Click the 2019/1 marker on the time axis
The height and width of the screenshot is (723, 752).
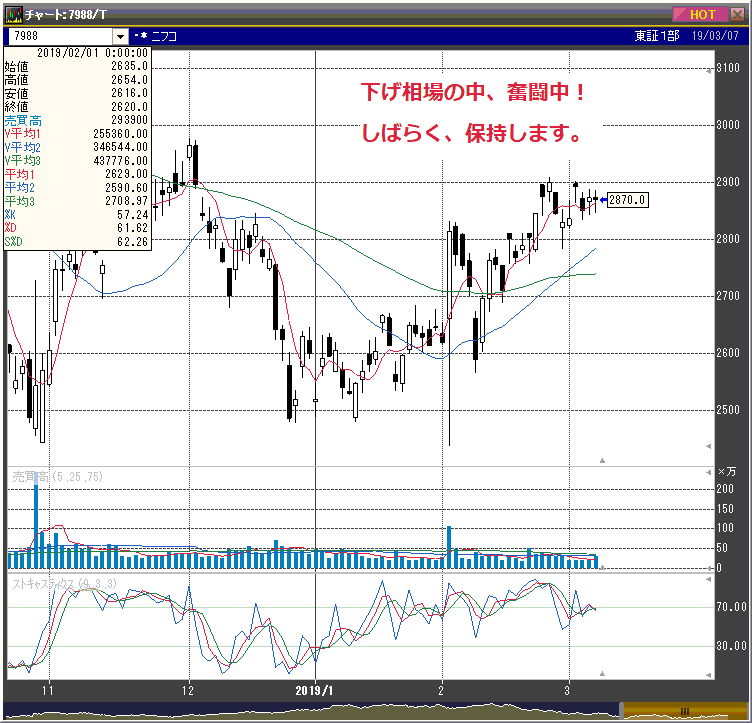(x=314, y=690)
